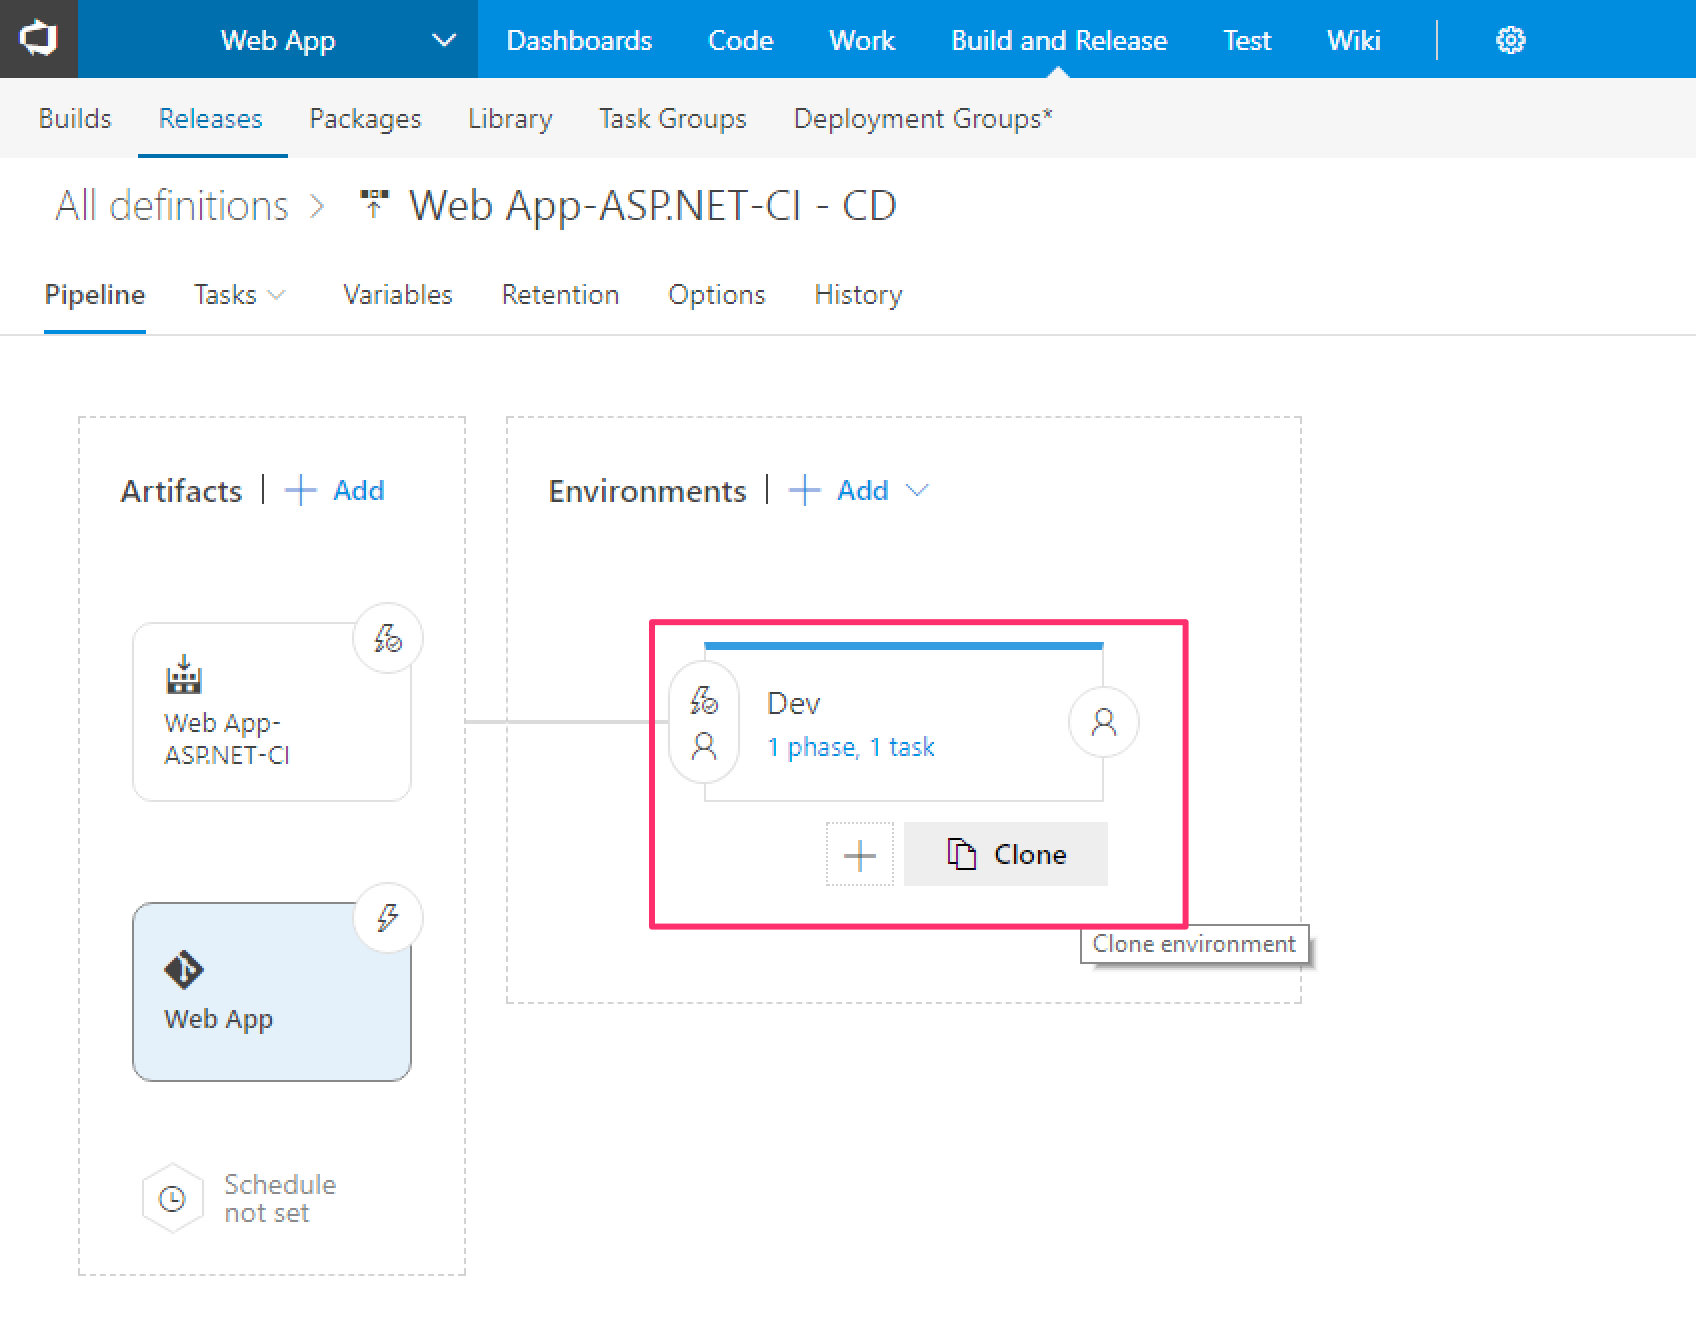Go back to All definitions
1696x1330 pixels.
click(x=172, y=206)
